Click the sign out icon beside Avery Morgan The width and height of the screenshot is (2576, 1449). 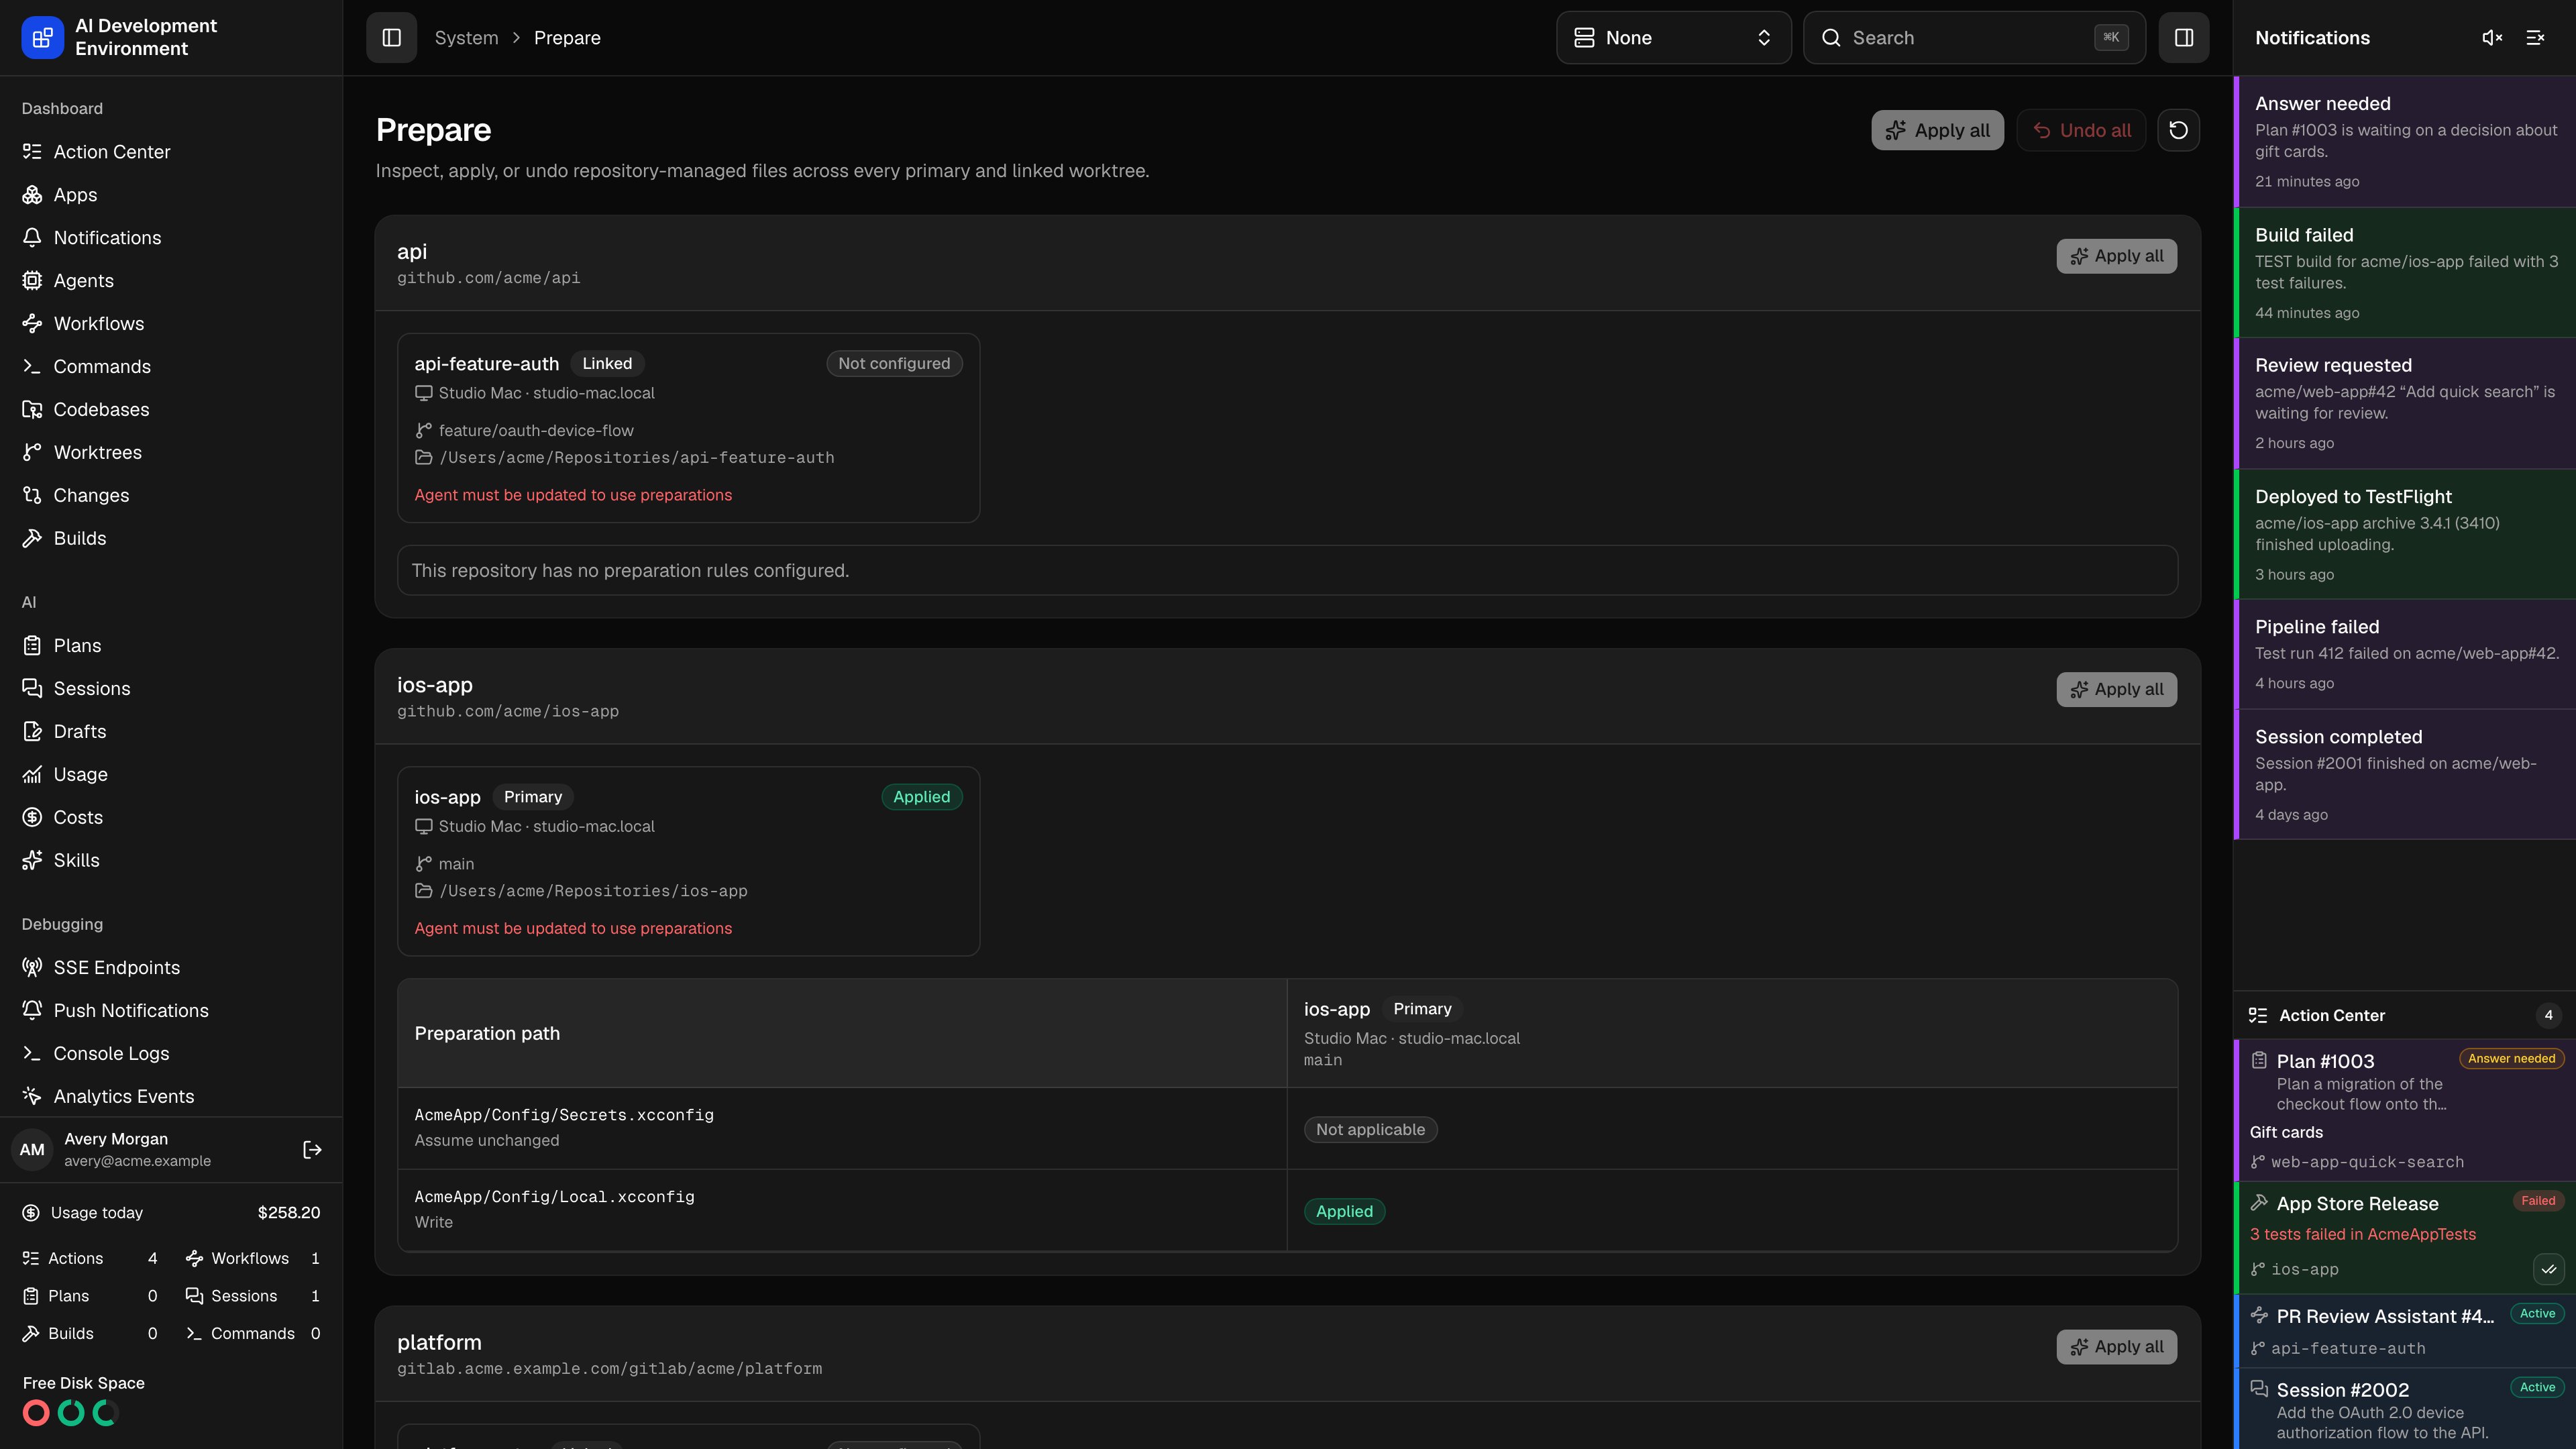pyautogui.click(x=312, y=1149)
